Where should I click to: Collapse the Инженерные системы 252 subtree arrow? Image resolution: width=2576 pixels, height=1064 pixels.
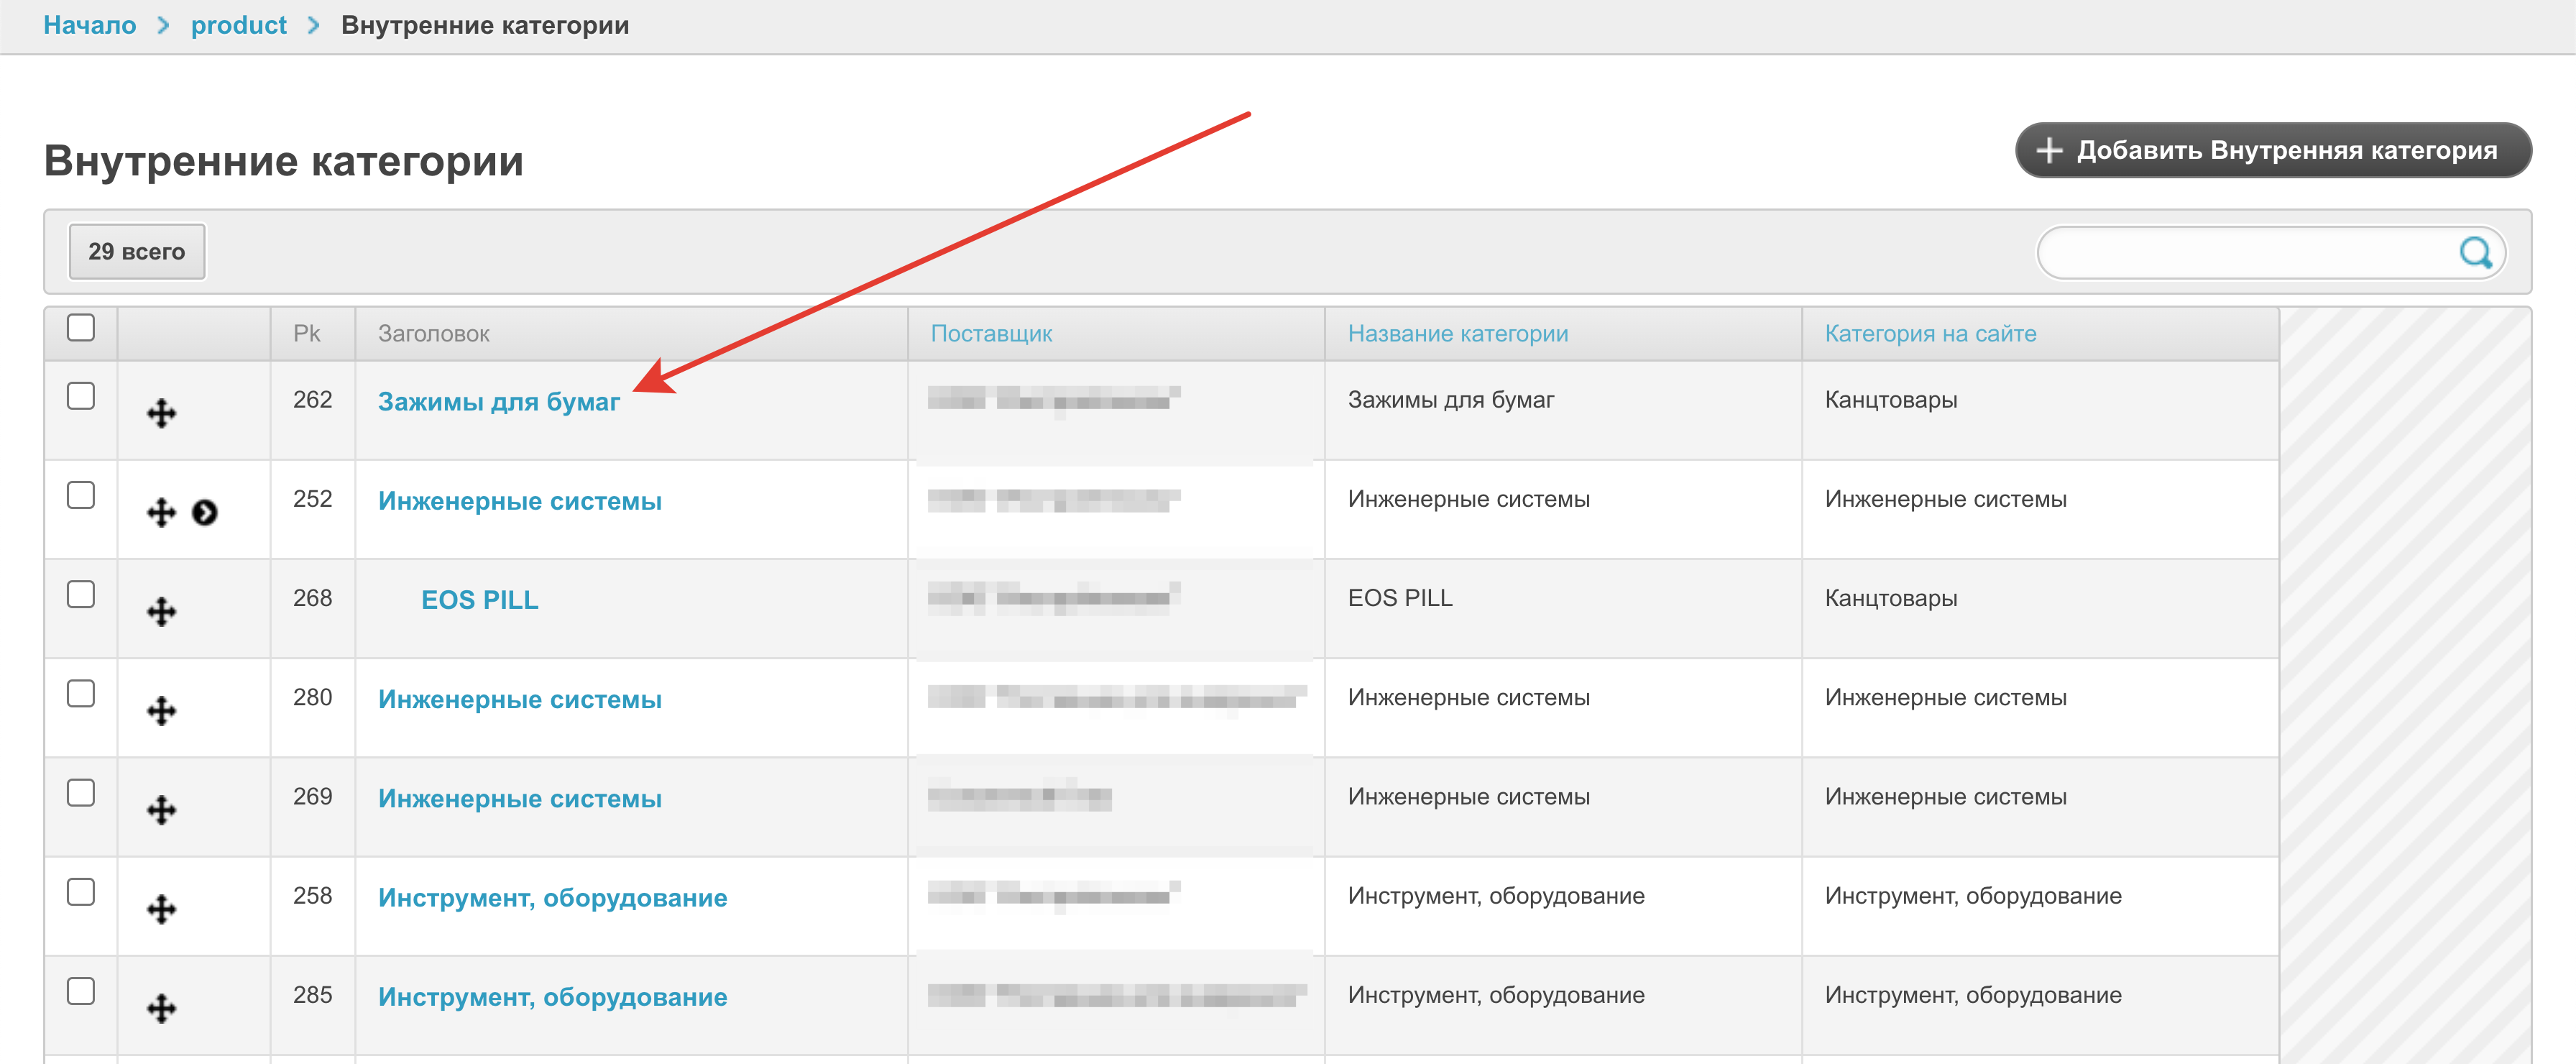tap(205, 513)
